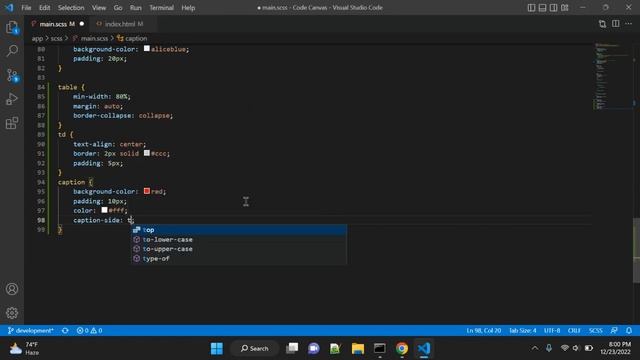640x360 pixels.
Task: Open the View menu
Action: (x=99, y=8)
